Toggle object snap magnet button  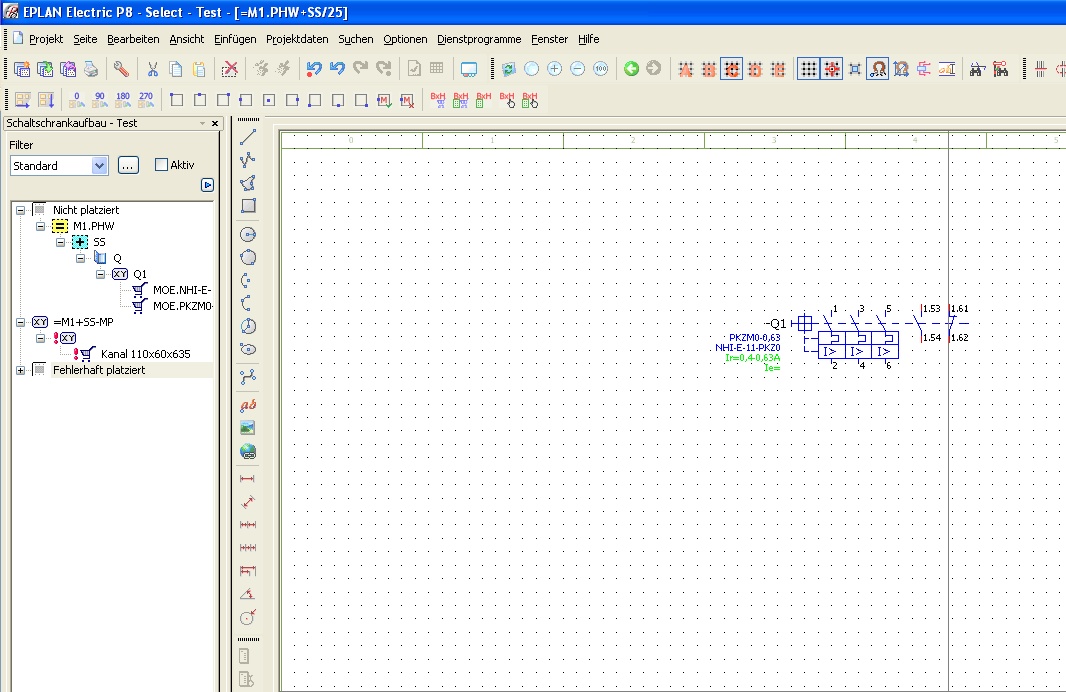[x=878, y=69]
